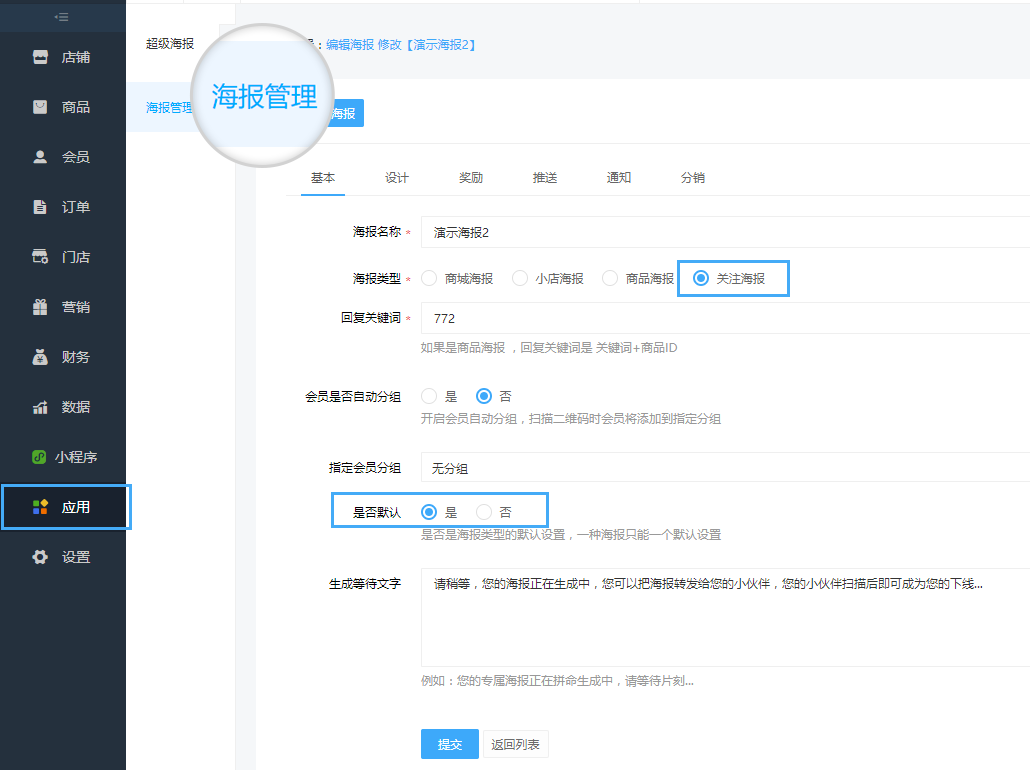Click the 门店 shop icon

coord(40,257)
